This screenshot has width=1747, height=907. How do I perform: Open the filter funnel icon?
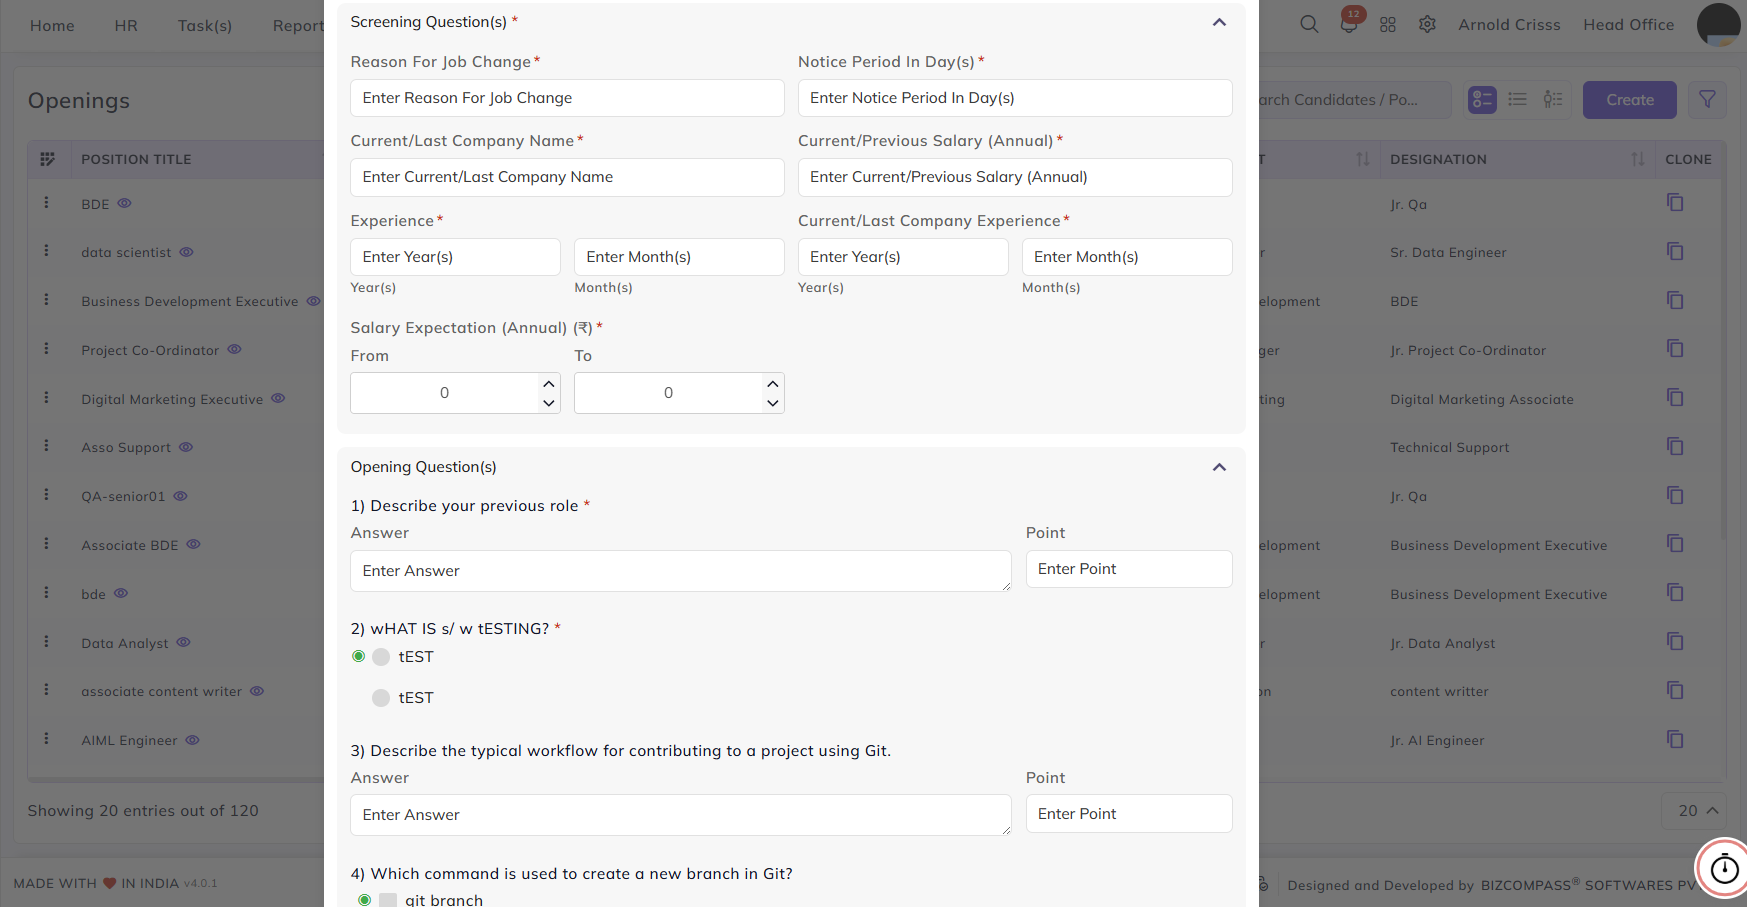click(x=1708, y=99)
